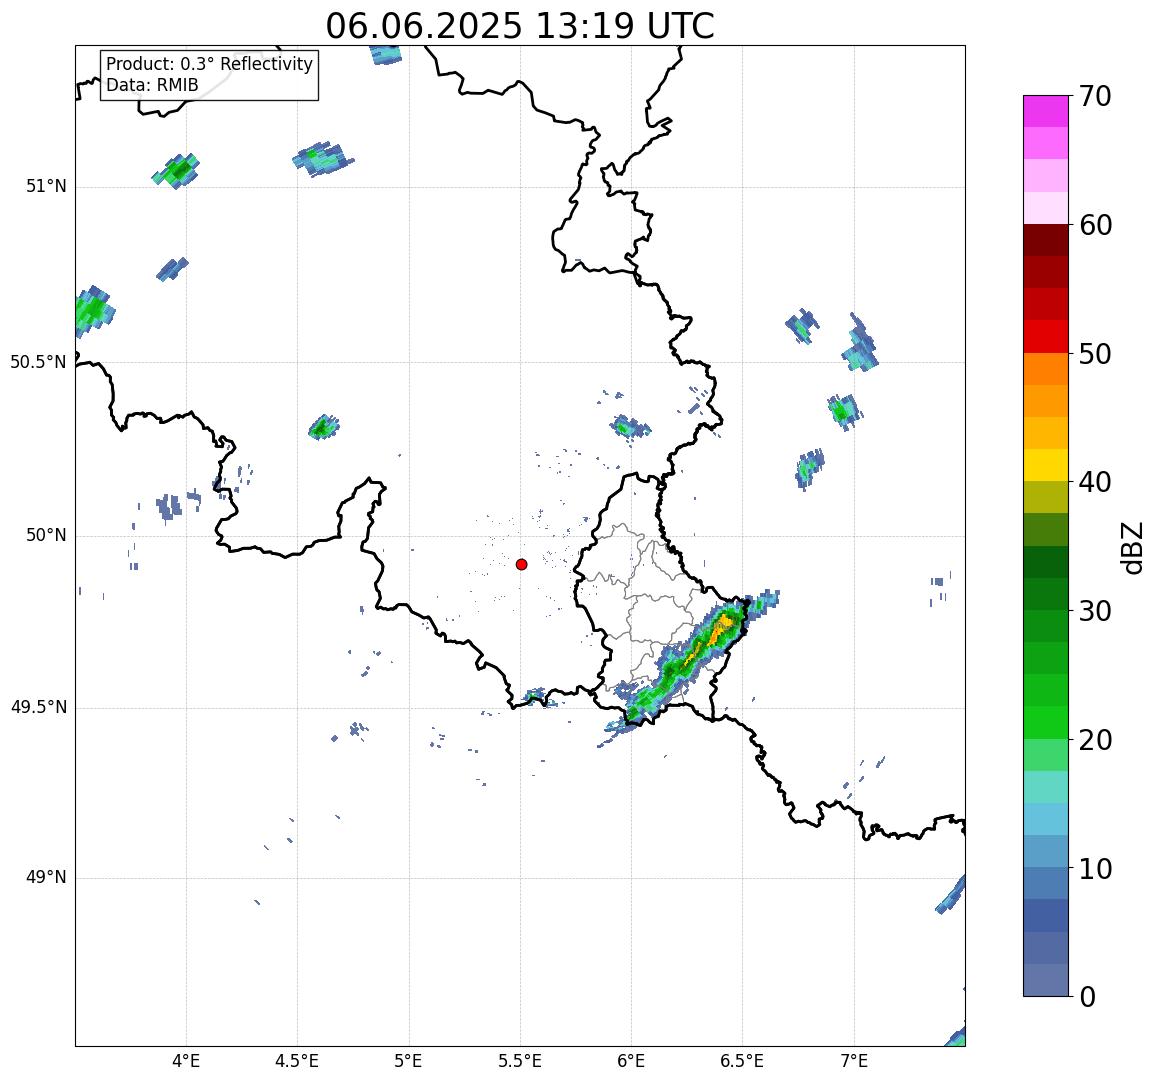The width and height of the screenshot is (1157, 1081).
Task: Click the colorbar tick value 60
Action: click(x=1095, y=225)
